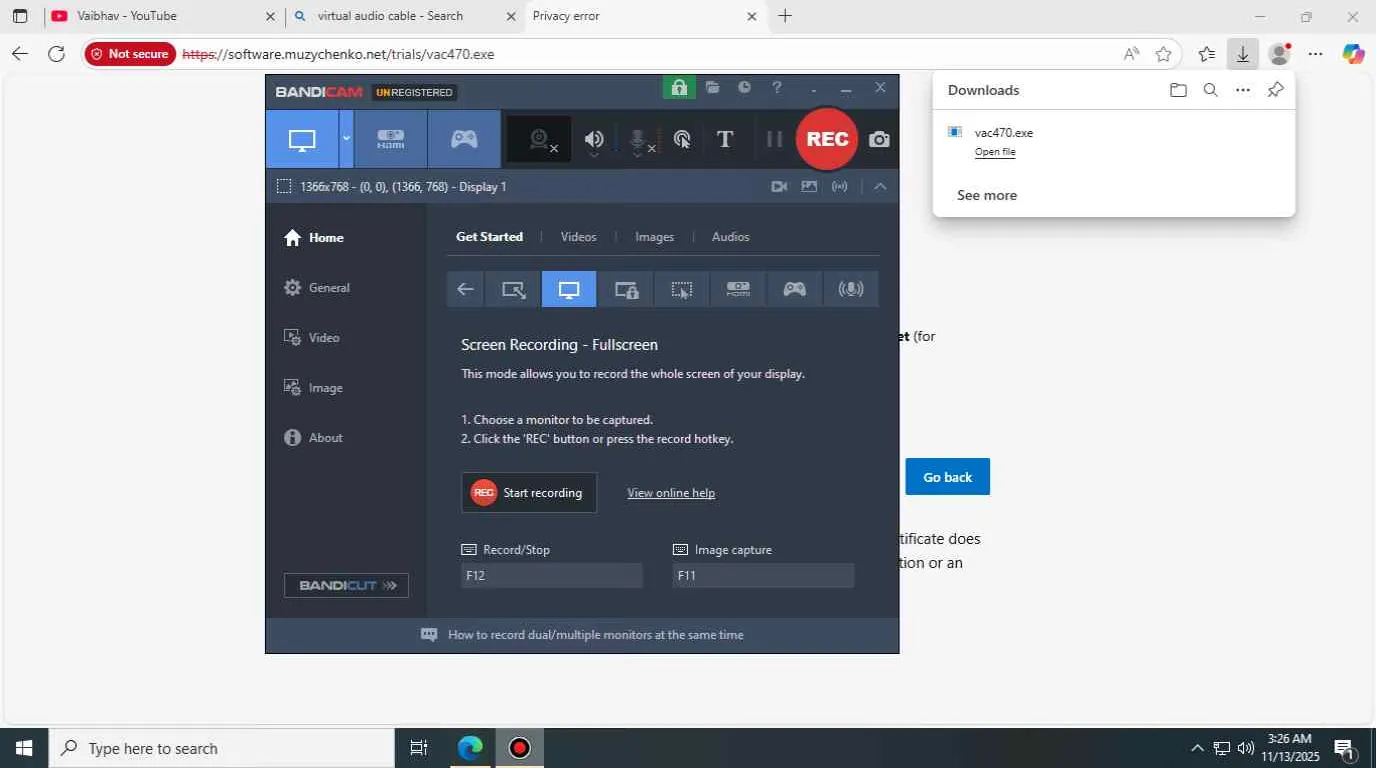
Task: Click the image icon in Bandicam status bar
Action: [x=809, y=186]
